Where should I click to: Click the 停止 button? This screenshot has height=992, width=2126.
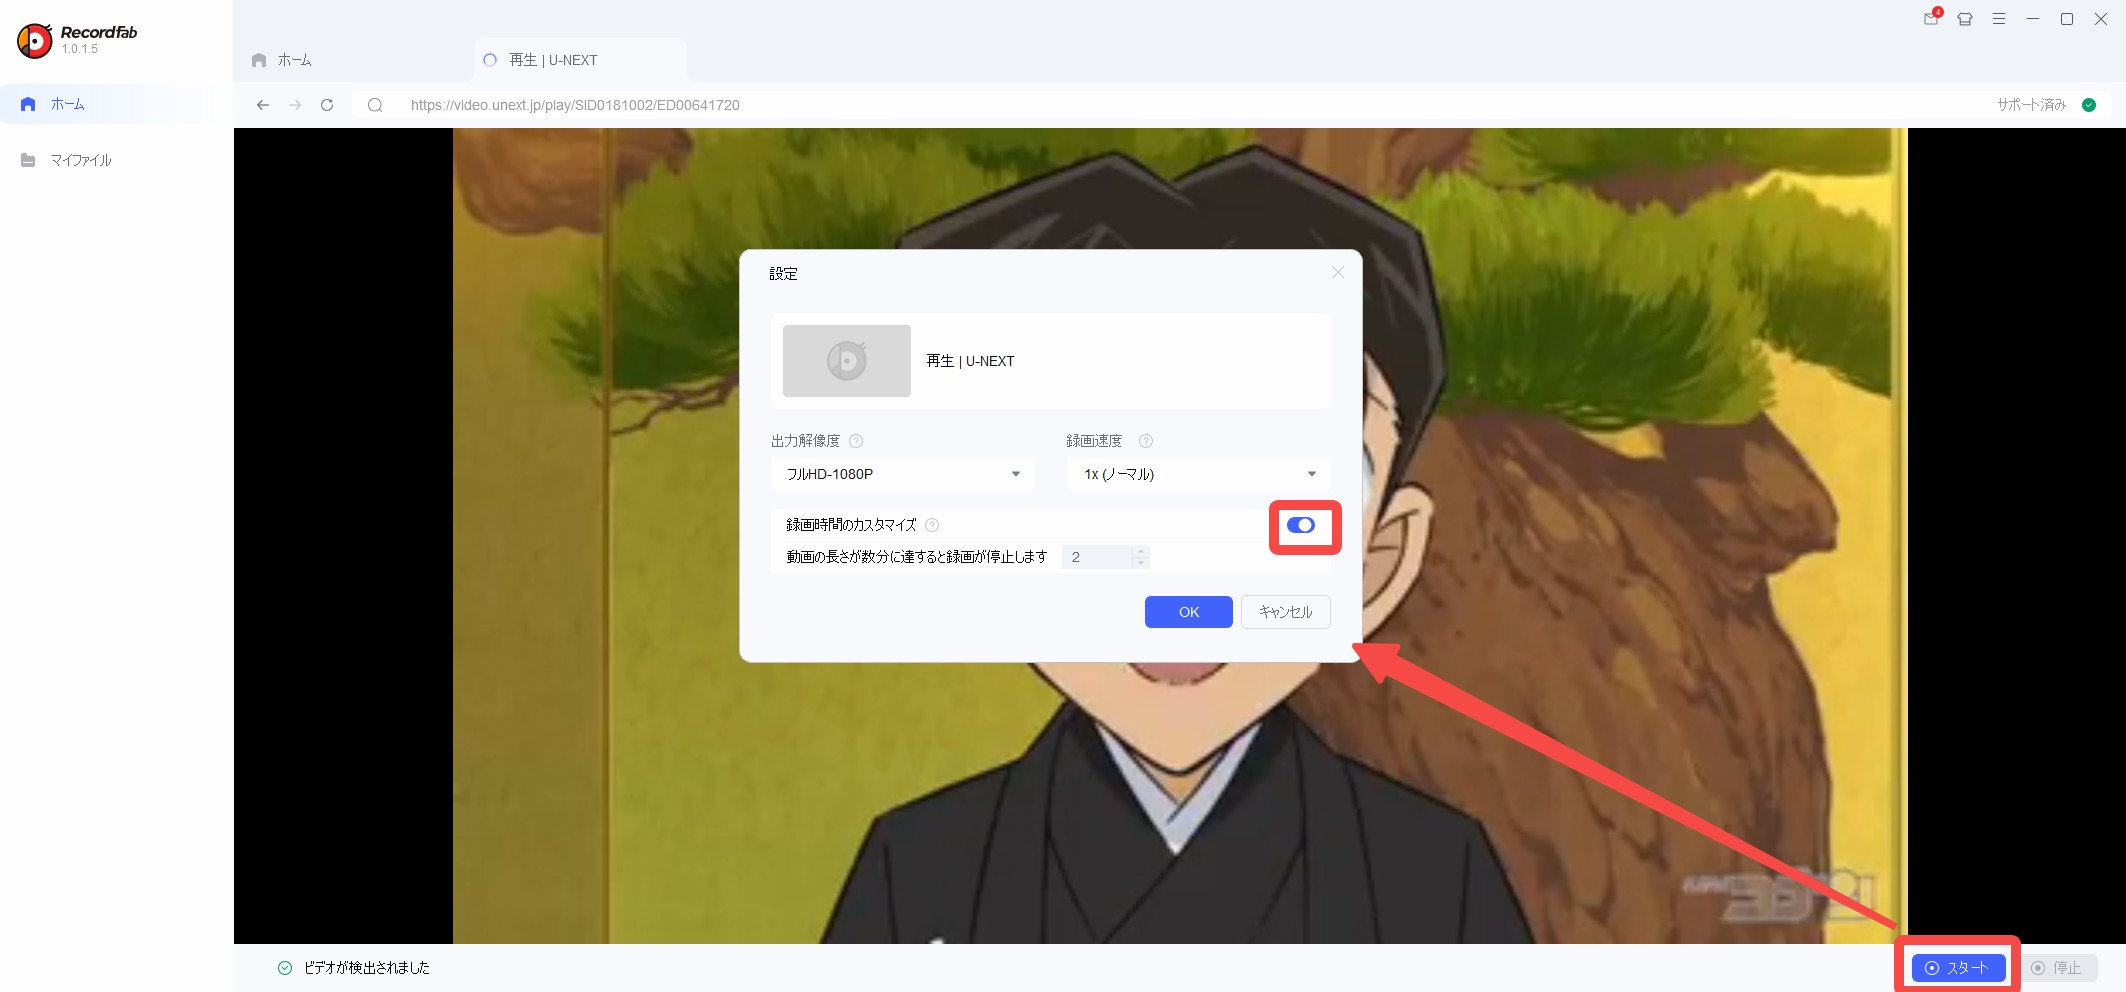pyautogui.click(x=2060, y=968)
